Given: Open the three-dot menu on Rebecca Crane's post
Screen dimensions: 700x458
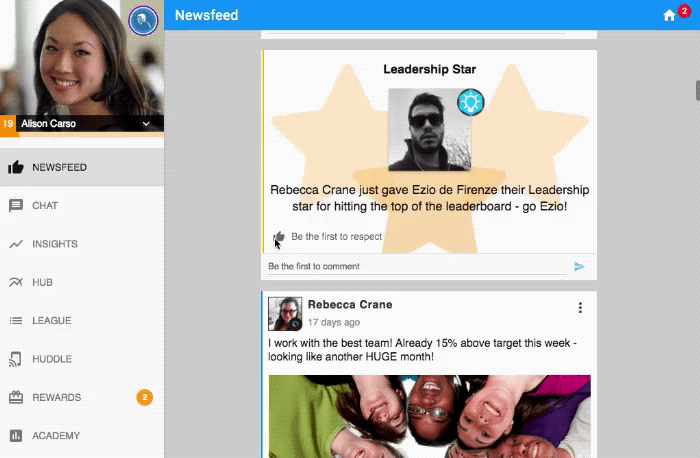Looking at the screenshot, I should (x=580, y=308).
